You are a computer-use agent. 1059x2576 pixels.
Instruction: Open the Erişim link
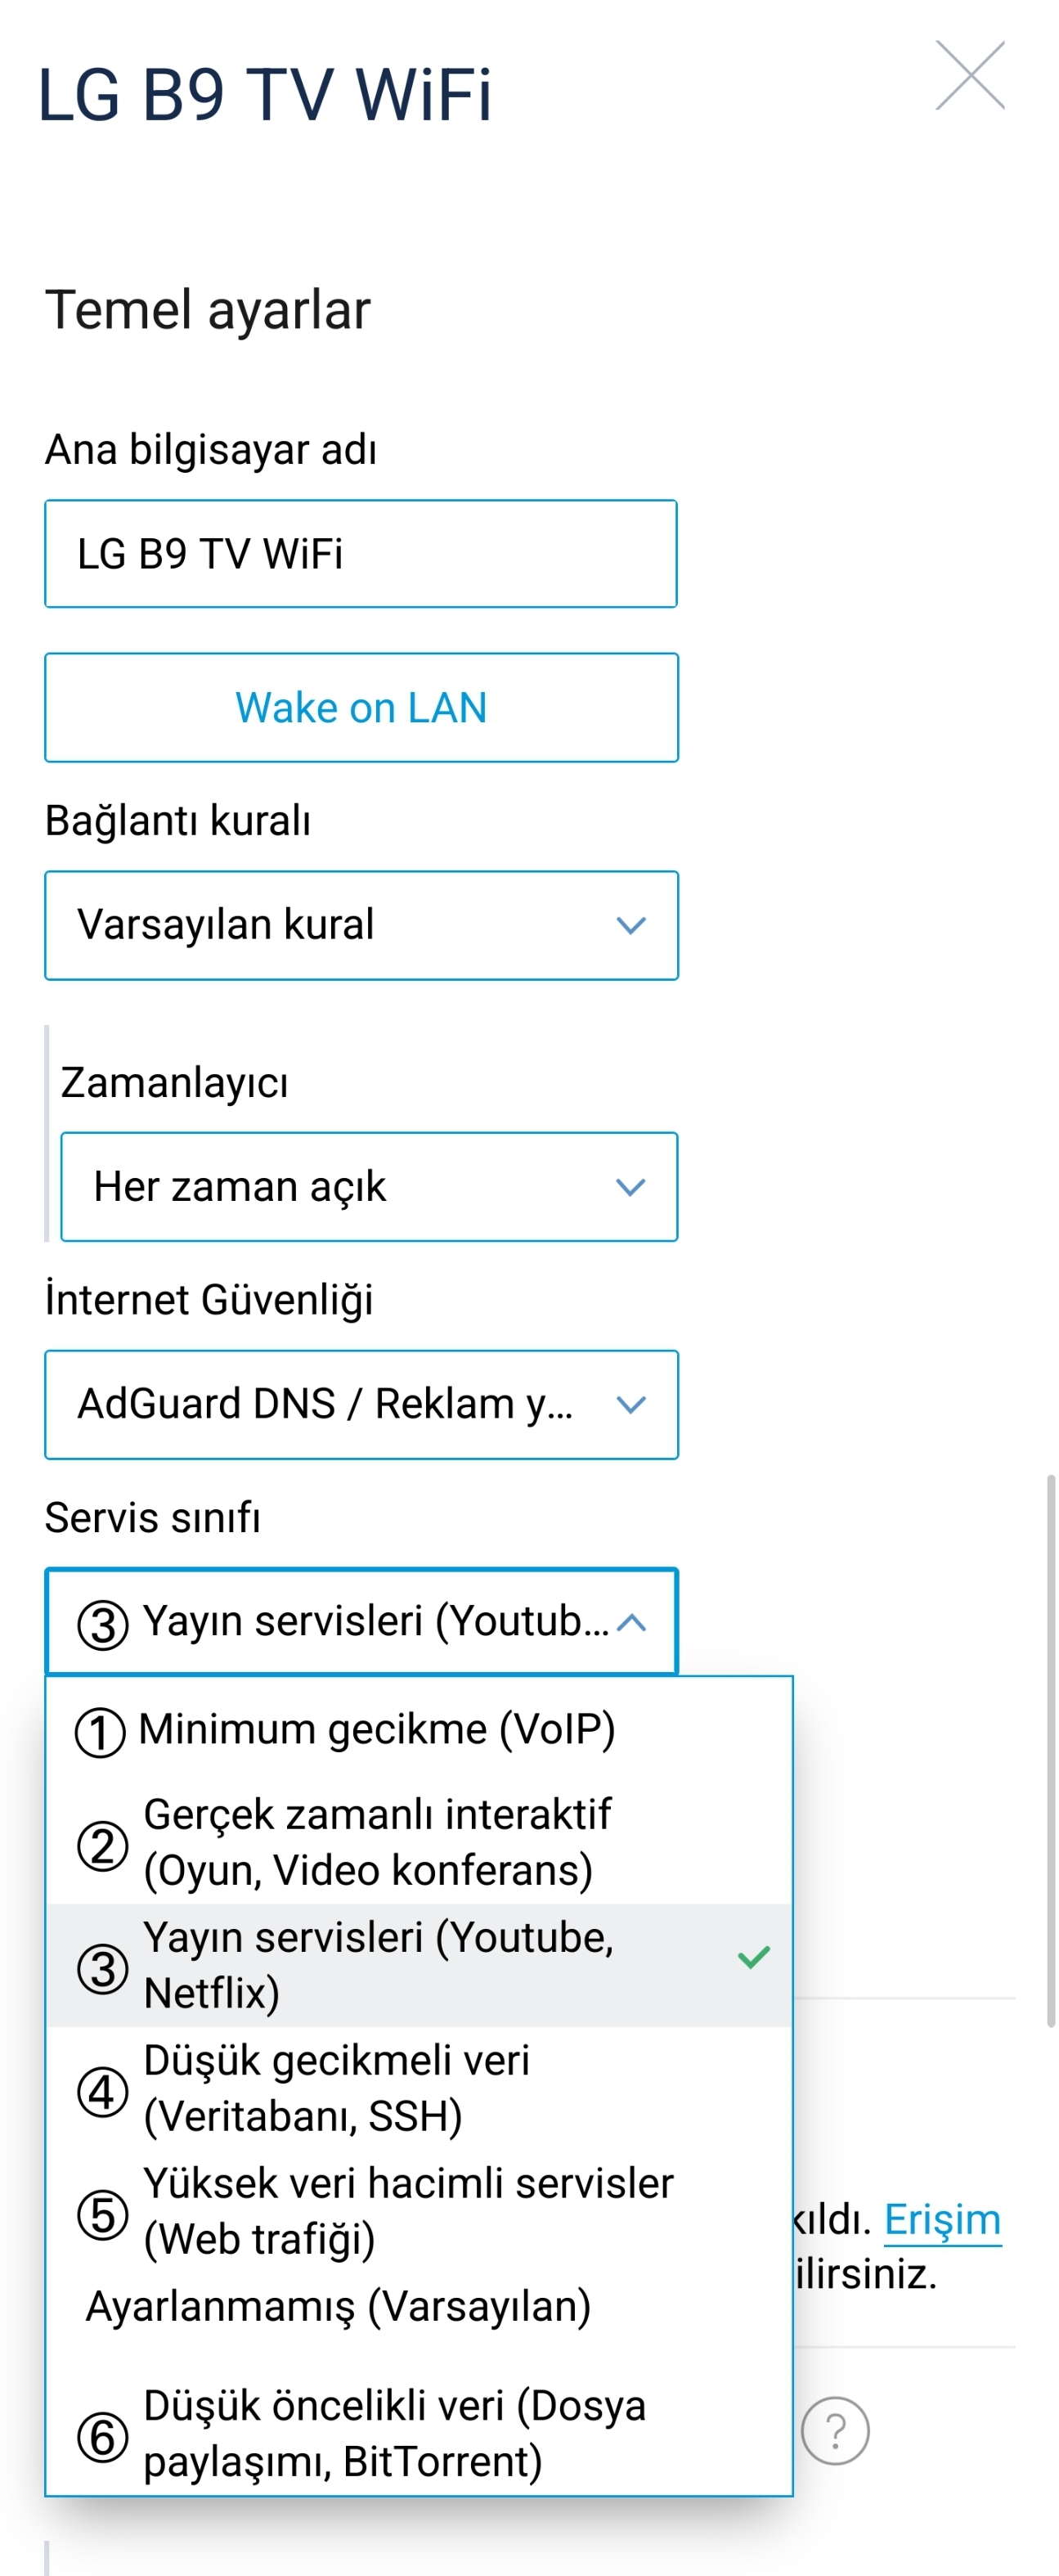[x=942, y=2220]
